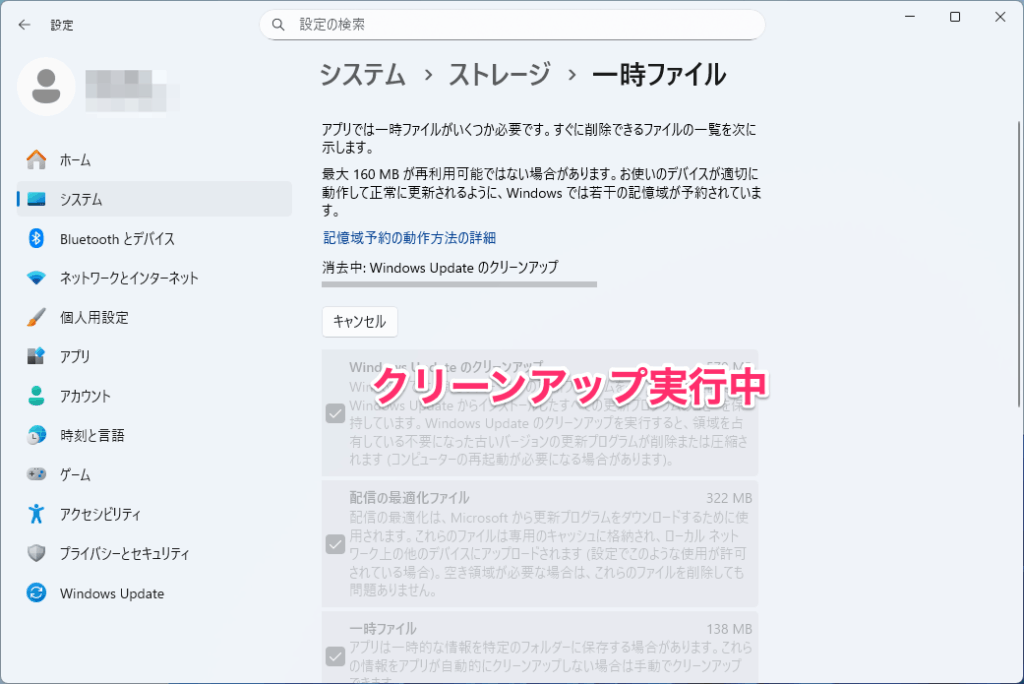The image size is (1024, 684).
Task: Click the privacy shield icon
Action: [x=37, y=553]
